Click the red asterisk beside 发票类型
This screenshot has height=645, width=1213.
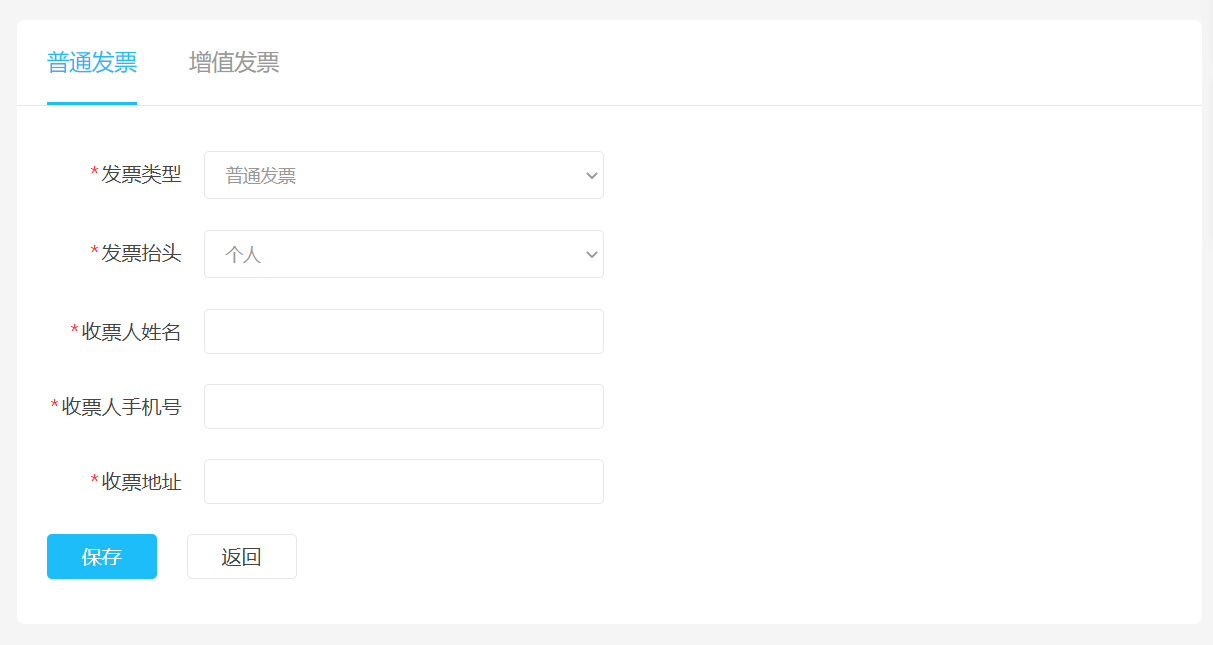point(95,174)
